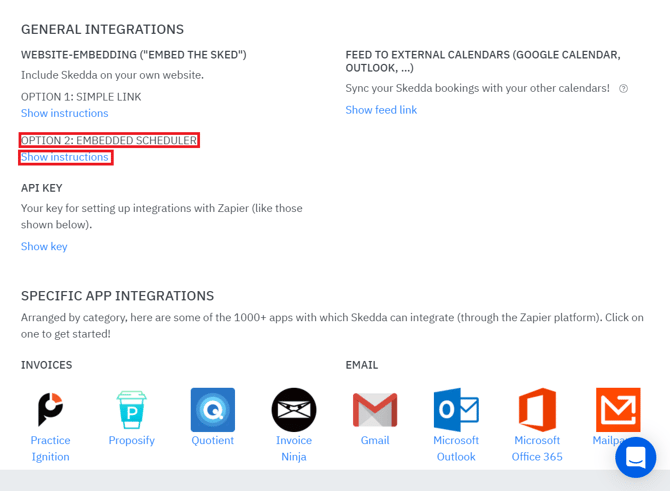Click the Practice Ignition logo icon
The image size is (670, 491).
[50, 409]
